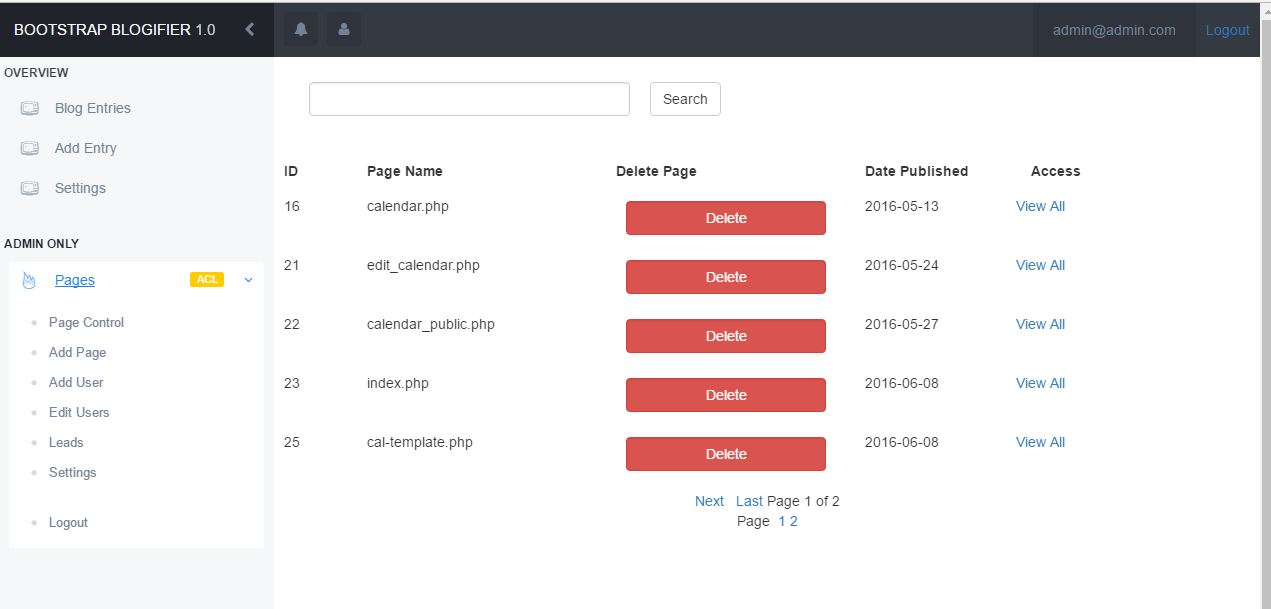
Task: Open View All for calendar.php
Action: pyautogui.click(x=1040, y=206)
